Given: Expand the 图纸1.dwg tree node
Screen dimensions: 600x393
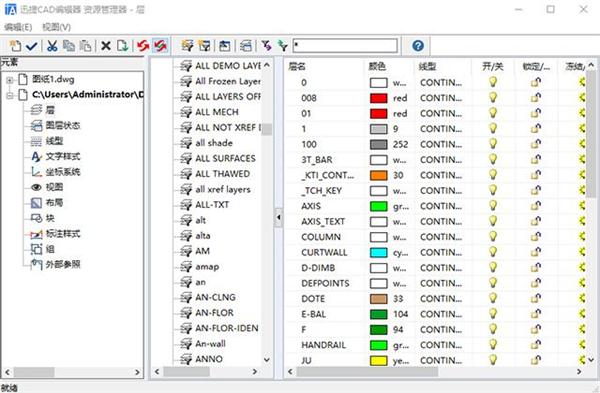Looking at the screenshot, I should tap(10, 80).
